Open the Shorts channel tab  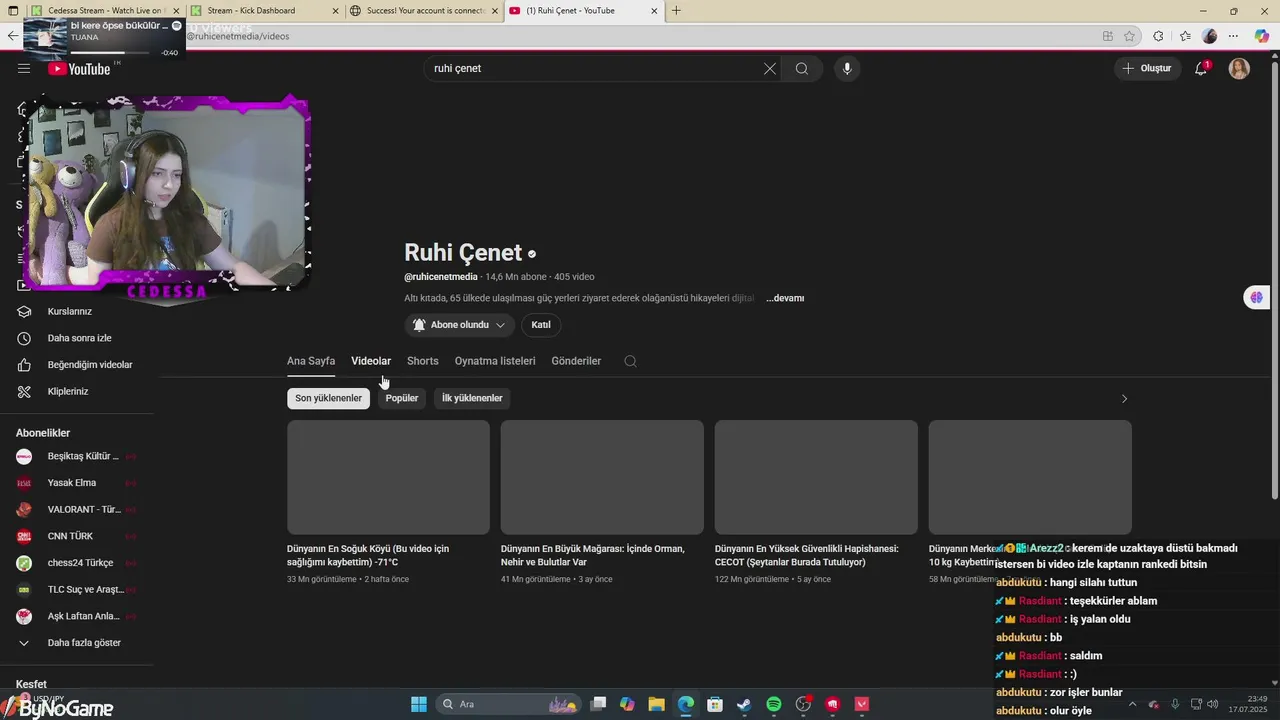click(x=423, y=361)
